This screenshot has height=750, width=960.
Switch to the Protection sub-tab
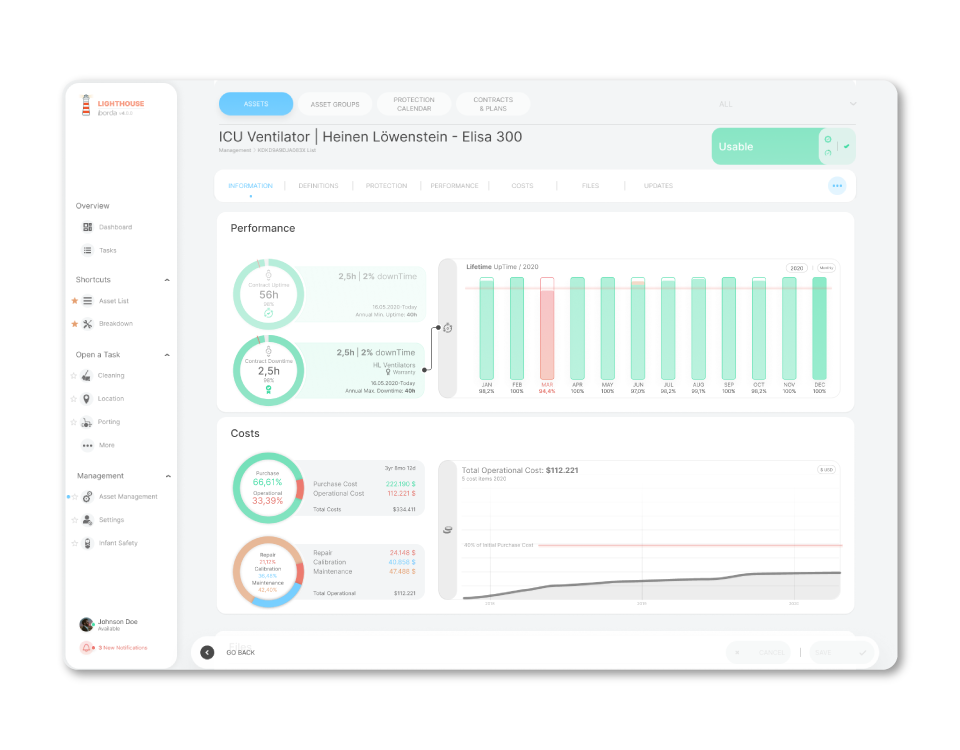tap(386, 186)
